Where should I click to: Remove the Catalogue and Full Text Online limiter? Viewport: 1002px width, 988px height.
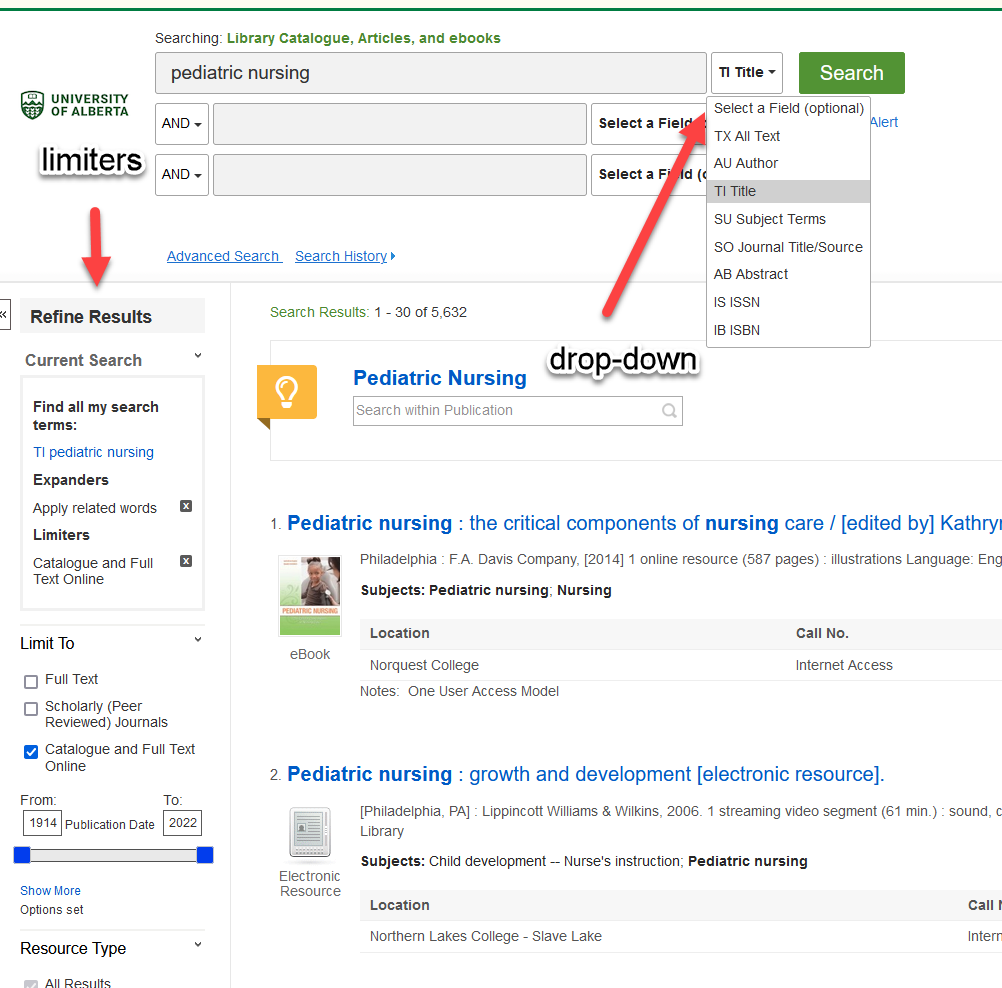point(186,561)
